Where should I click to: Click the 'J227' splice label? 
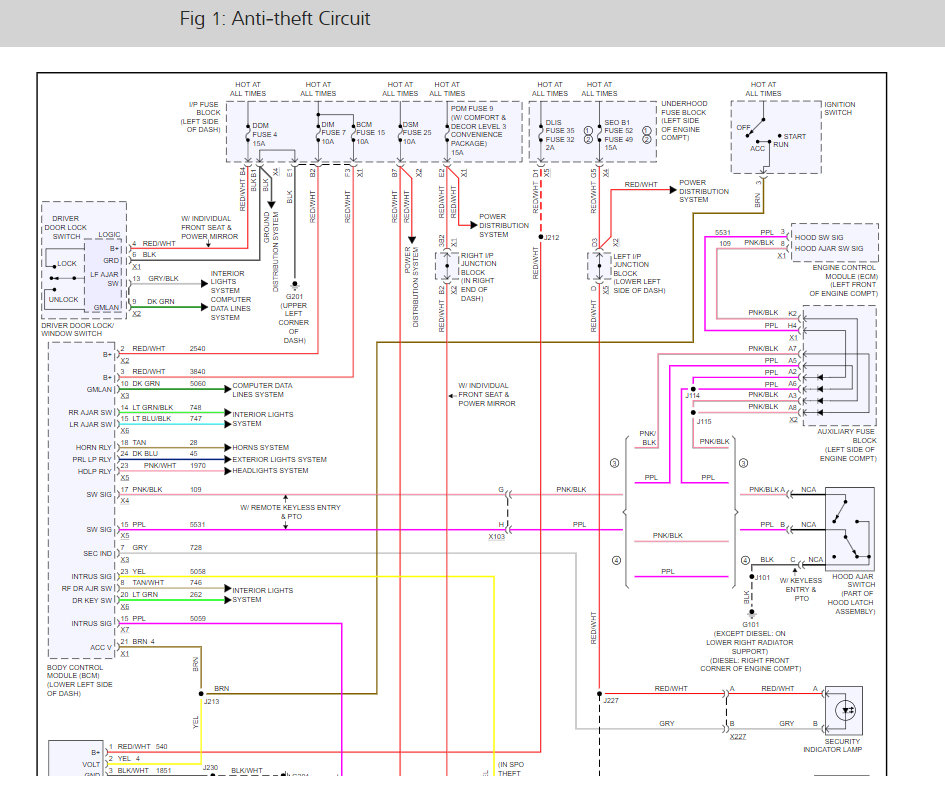611,700
